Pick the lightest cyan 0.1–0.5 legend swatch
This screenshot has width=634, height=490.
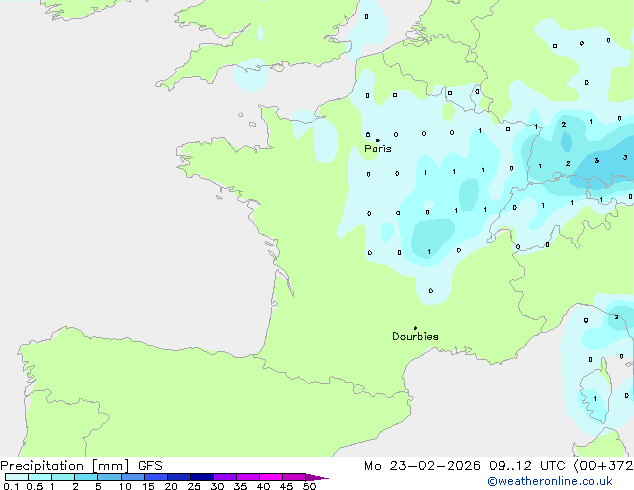(17, 477)
